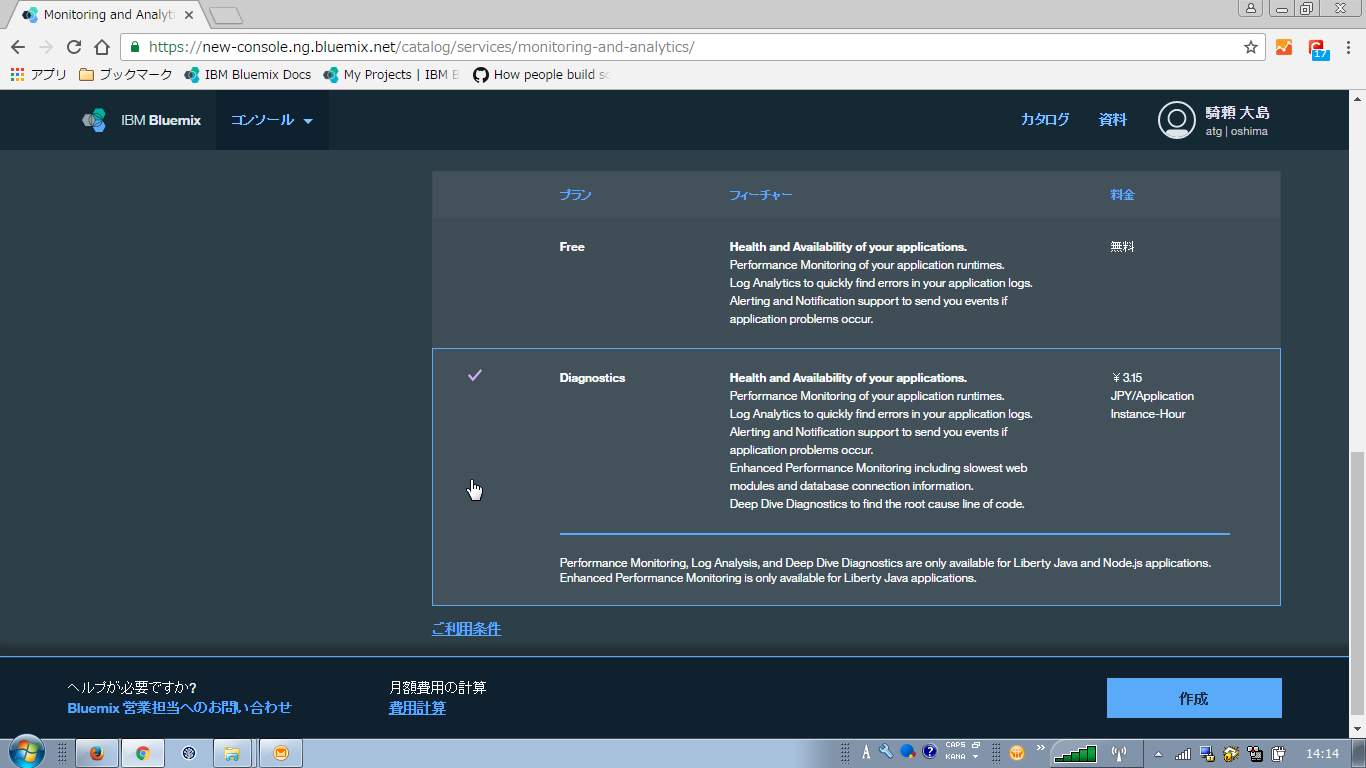This screenshot has height=768, width=1366.
Task: Open the user avatar profile icon
Action: (x=1177, y=120)
